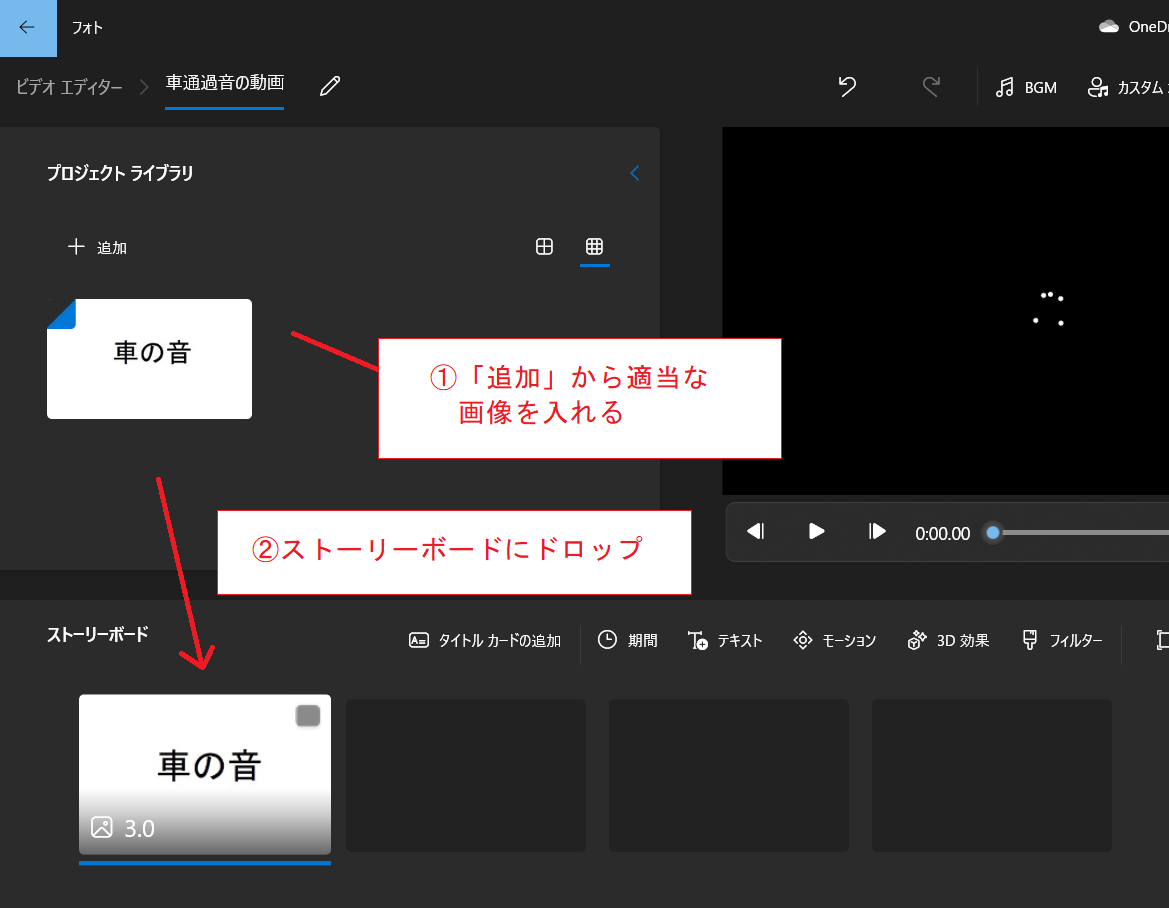
Task: Click the 3.0 duration on clip
Action: coord(139,828)
